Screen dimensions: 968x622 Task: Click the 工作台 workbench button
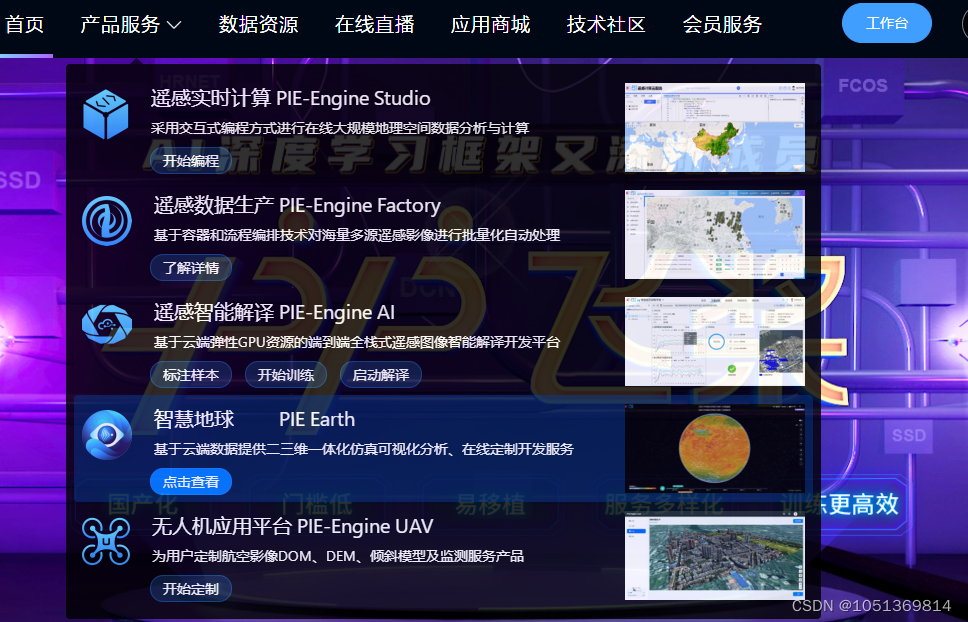[x=887, y=23]
